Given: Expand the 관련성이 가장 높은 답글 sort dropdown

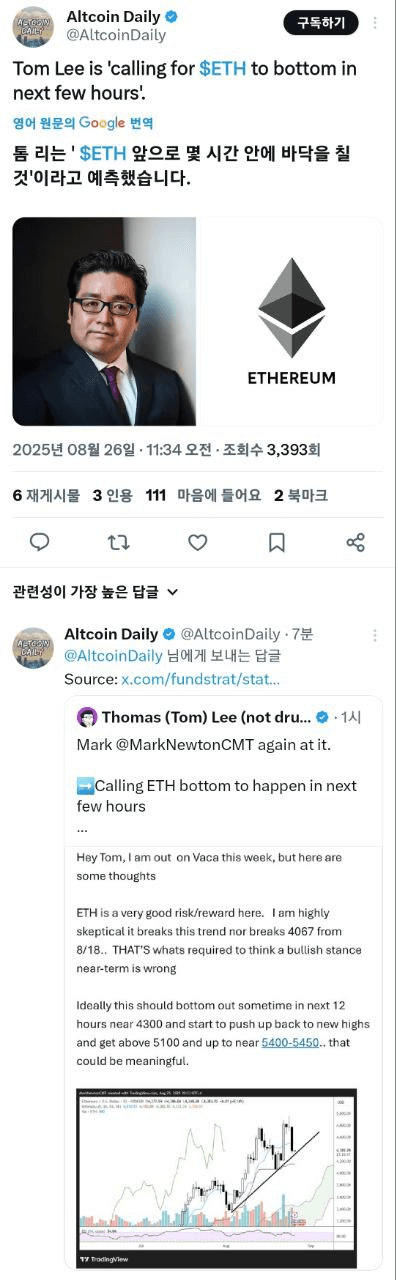Looking at the screenshot, I should tap(95, 592).
